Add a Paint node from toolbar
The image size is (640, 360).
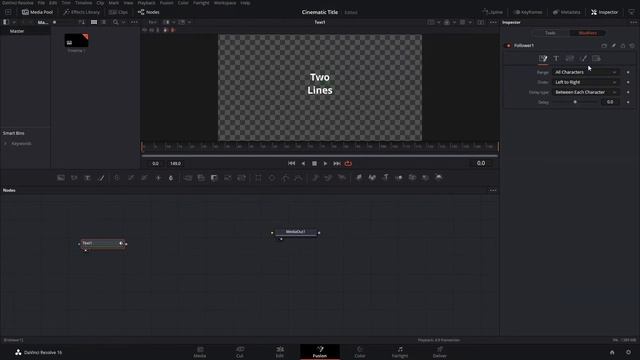[x=101, y=178]
